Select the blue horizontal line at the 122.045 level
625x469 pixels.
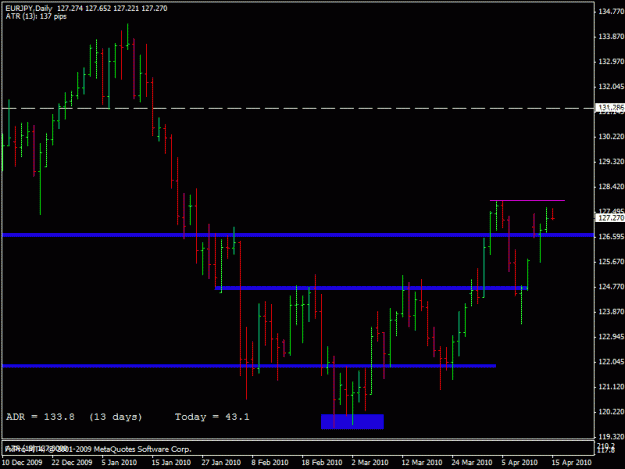click(x=249, y=365)
